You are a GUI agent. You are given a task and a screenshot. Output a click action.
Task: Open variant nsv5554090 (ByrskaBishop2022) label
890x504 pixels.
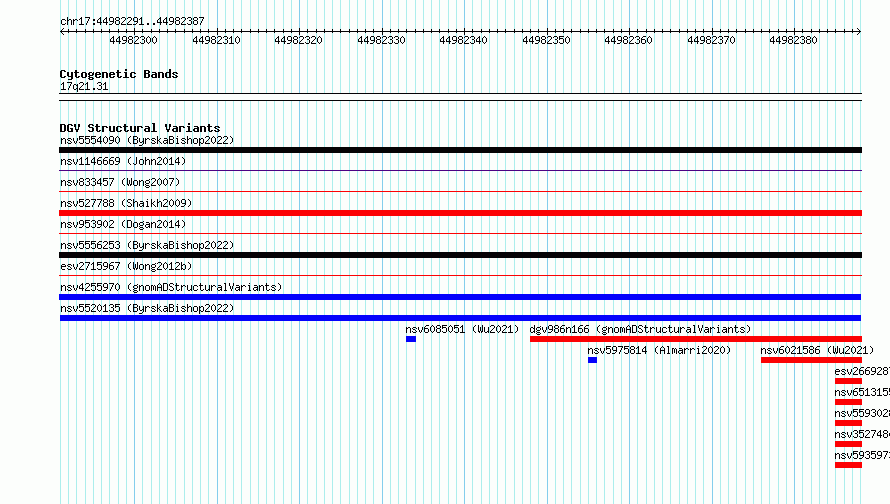tap(147, 140)
